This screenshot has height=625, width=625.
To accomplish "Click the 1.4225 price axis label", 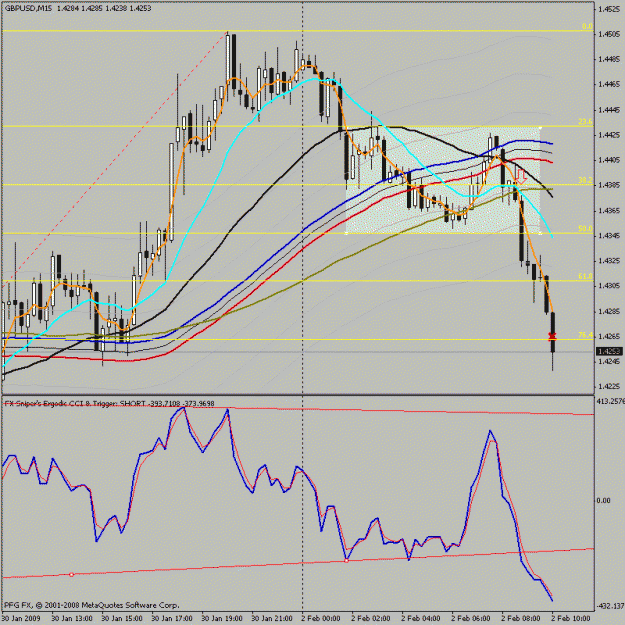I will pyautogui.click(x=609, y=386).
